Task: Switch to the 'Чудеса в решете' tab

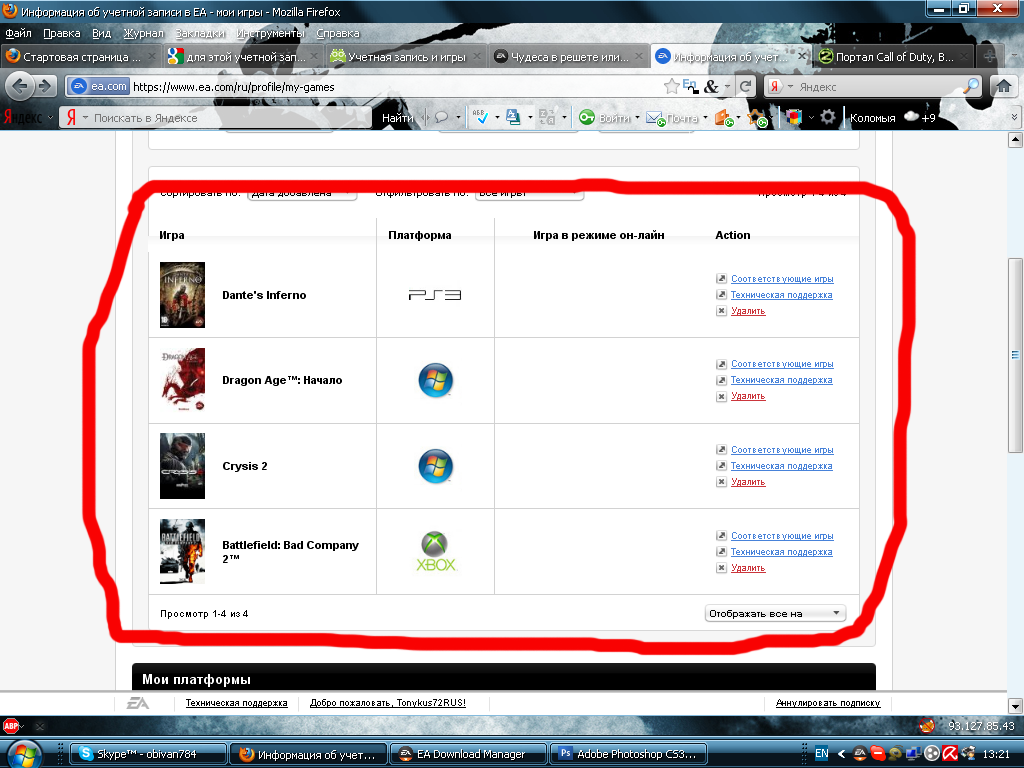Action: coord(569,57)
